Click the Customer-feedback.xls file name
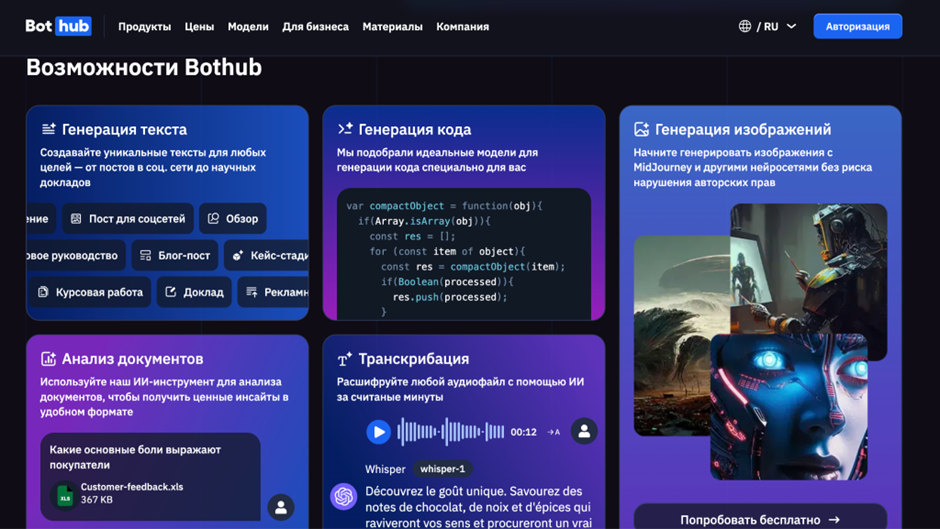 point(132,487)
